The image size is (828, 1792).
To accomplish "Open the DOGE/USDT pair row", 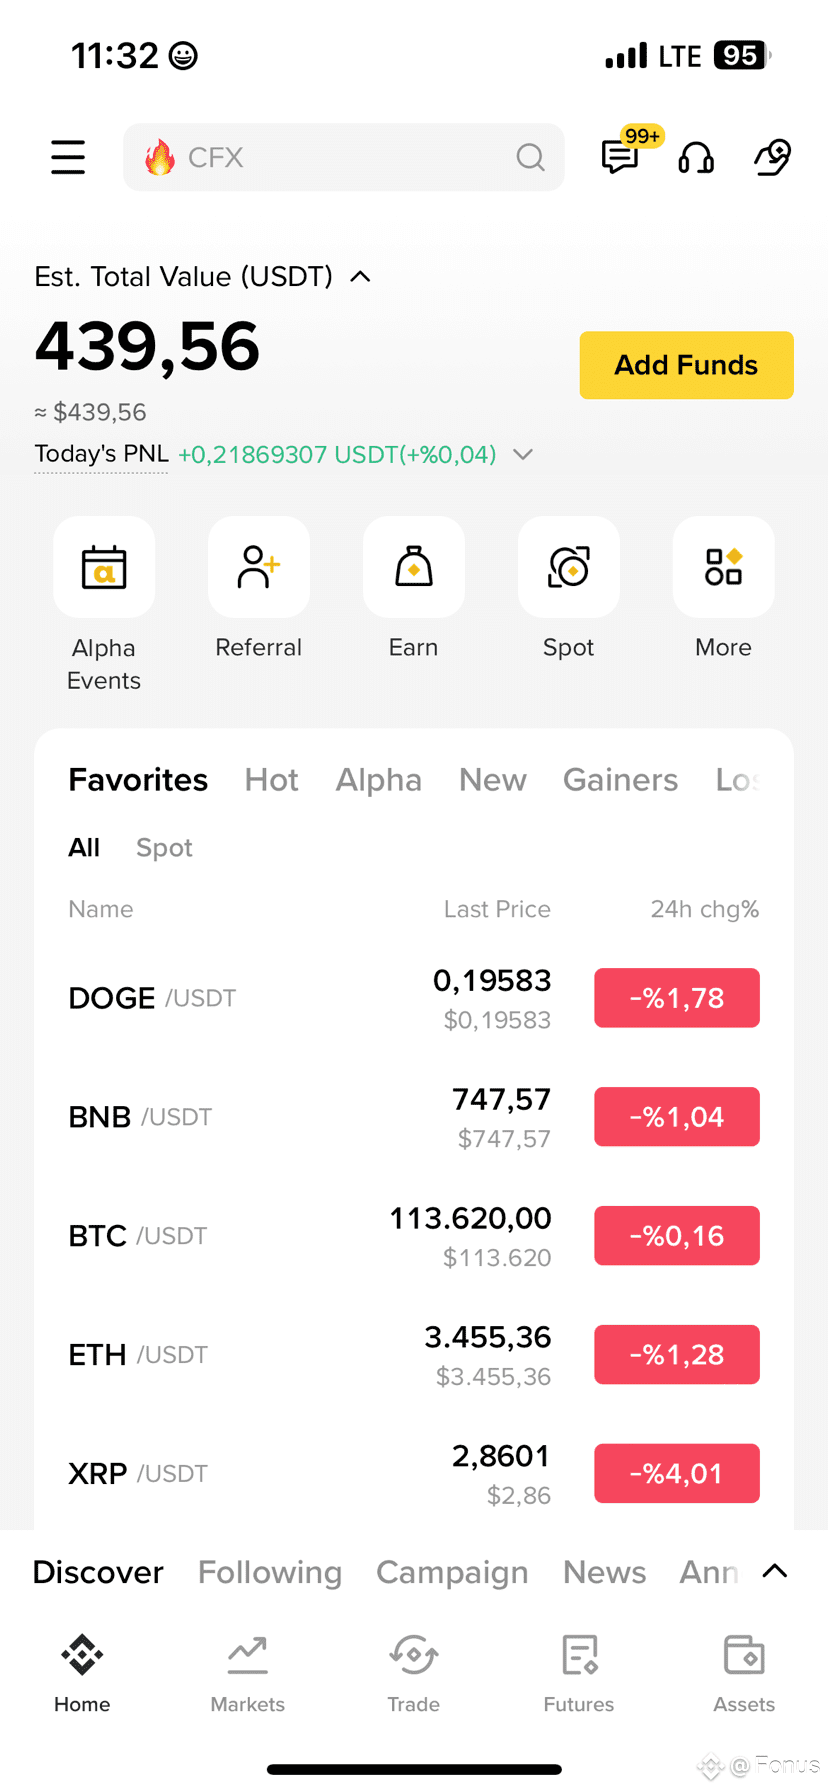I will 414,998.
